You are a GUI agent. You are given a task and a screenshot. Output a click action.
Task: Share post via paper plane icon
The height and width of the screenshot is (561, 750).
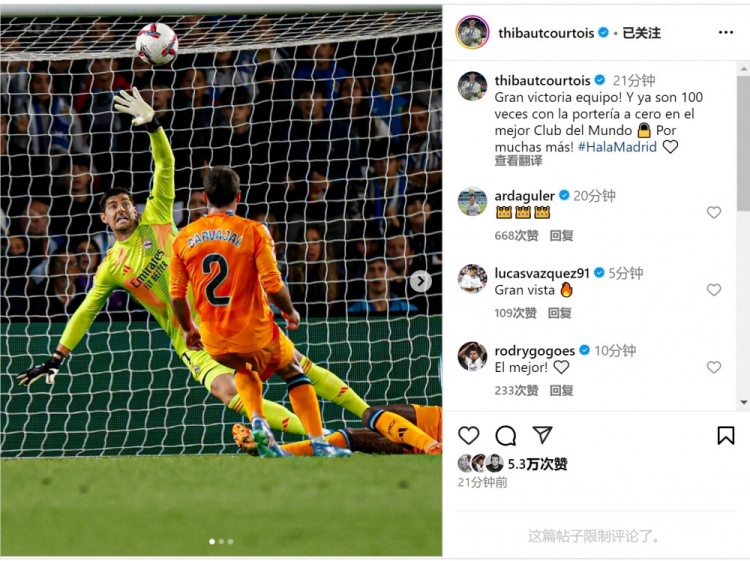(x=542, y=435)
